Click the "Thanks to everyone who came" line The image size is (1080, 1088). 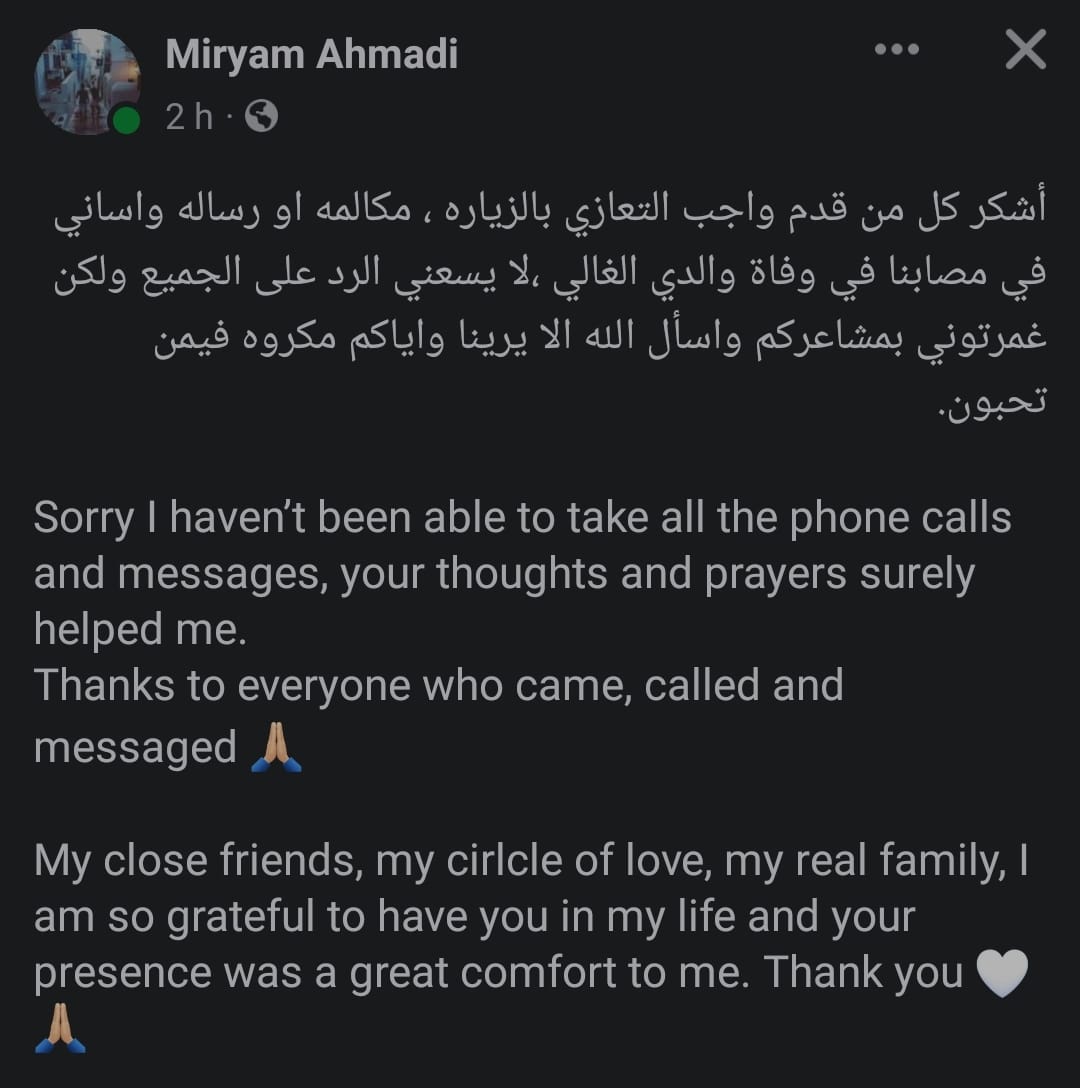[438, 686]
